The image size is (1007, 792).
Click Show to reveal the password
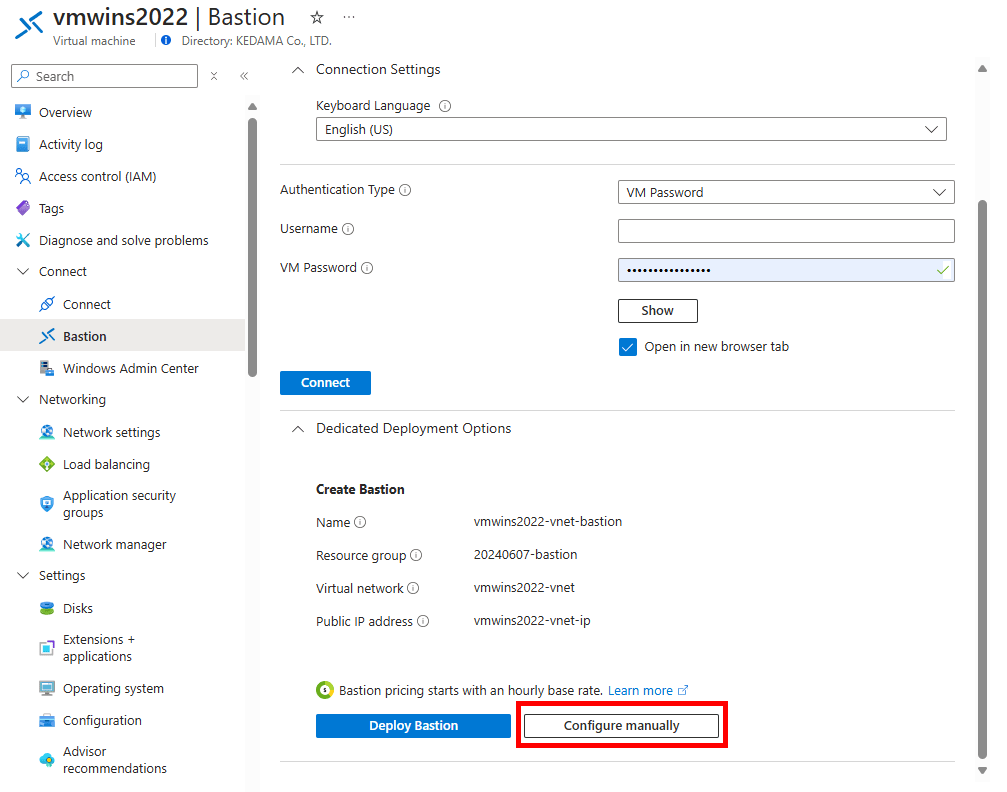pyautogui.click(x=658, y=311)
